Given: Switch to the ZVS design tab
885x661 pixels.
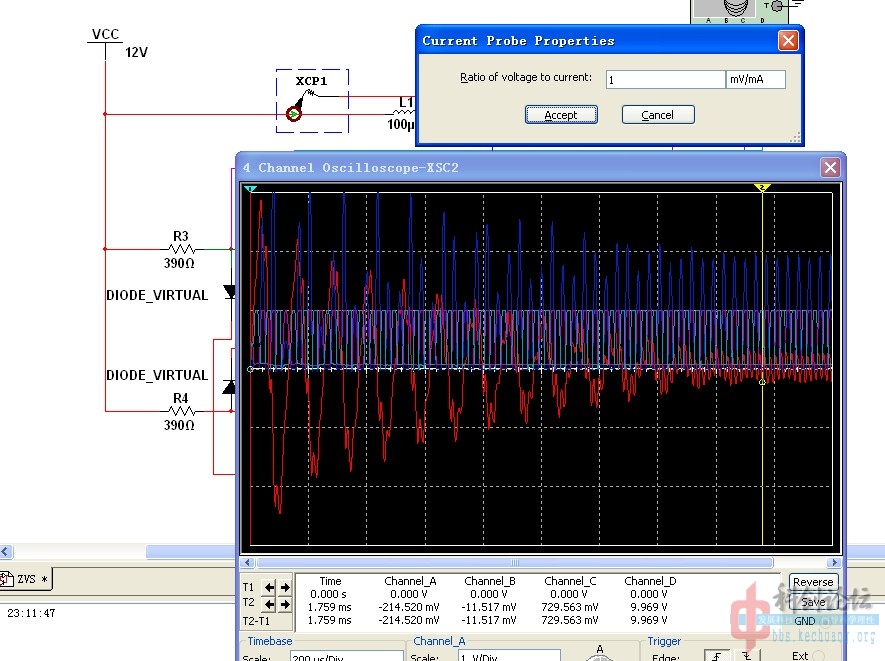Looking at the screenshot, I should [x=26, y=579].
